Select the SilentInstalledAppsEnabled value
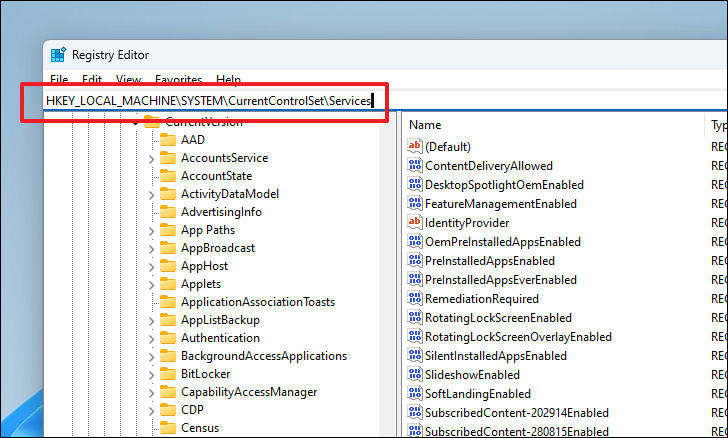The width and height of the screenshot is (728, 438). coord(496,356)
